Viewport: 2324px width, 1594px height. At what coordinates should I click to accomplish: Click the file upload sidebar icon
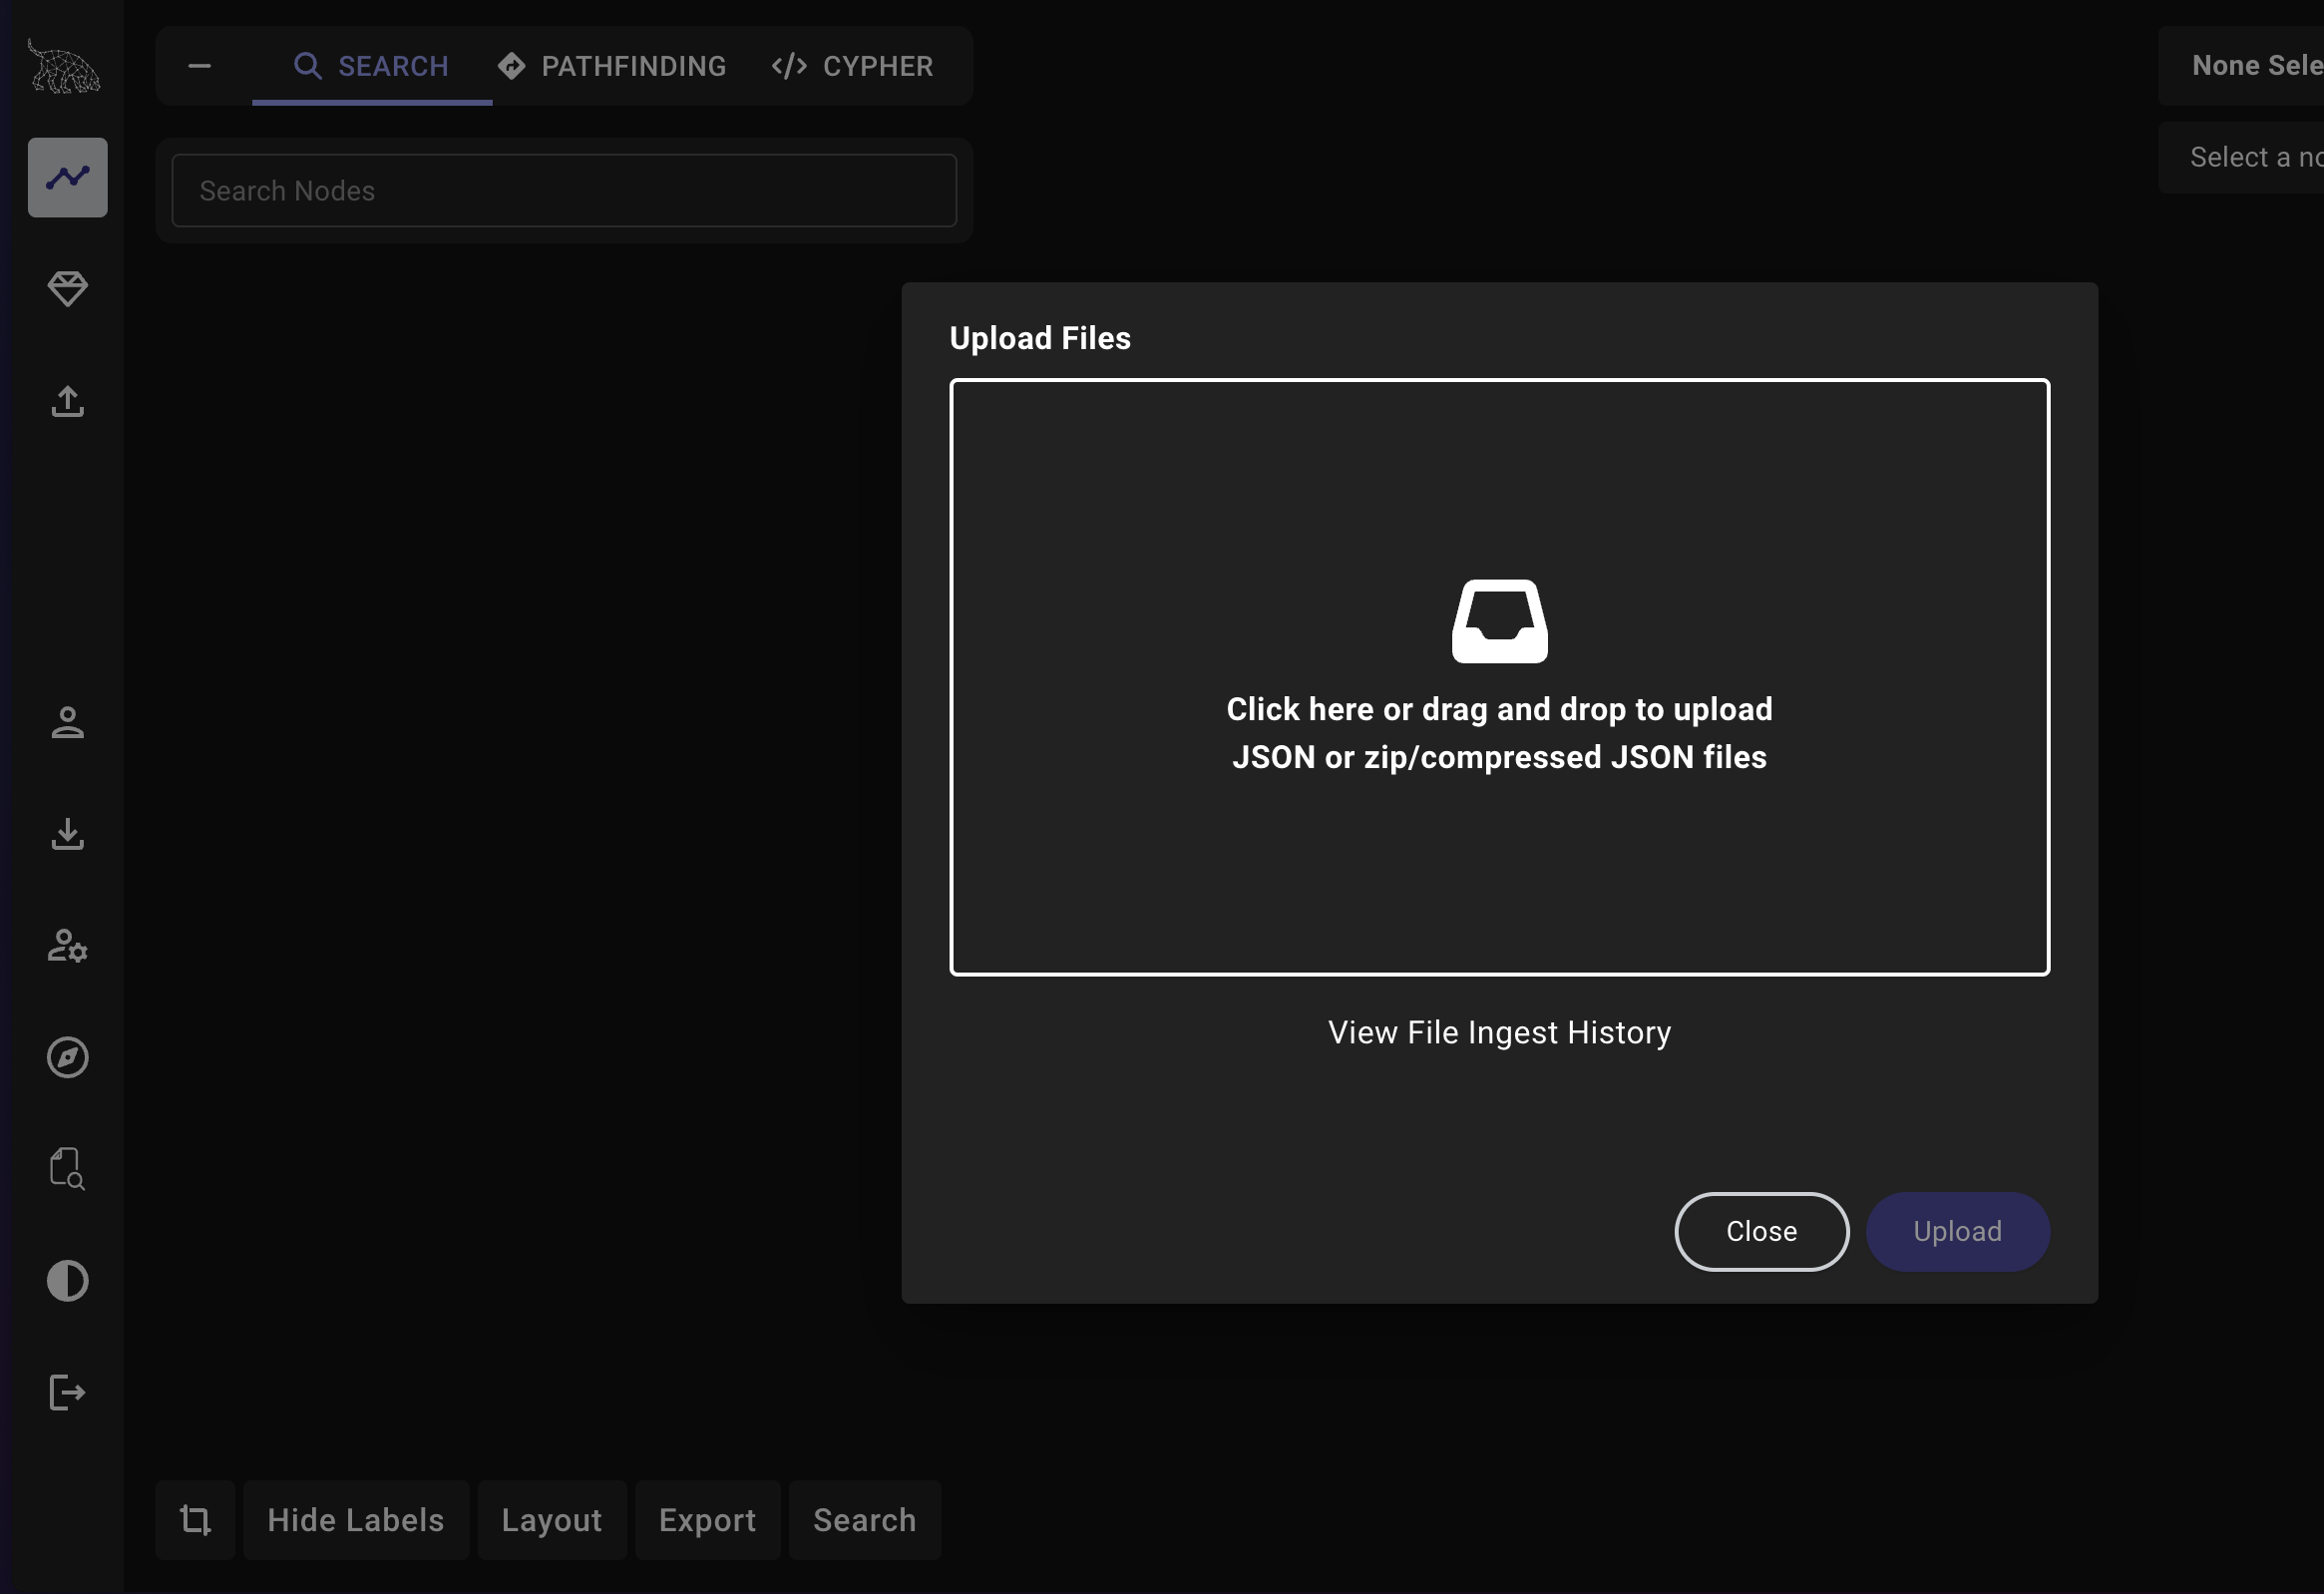pyautogui.click(x=67, y=402)
